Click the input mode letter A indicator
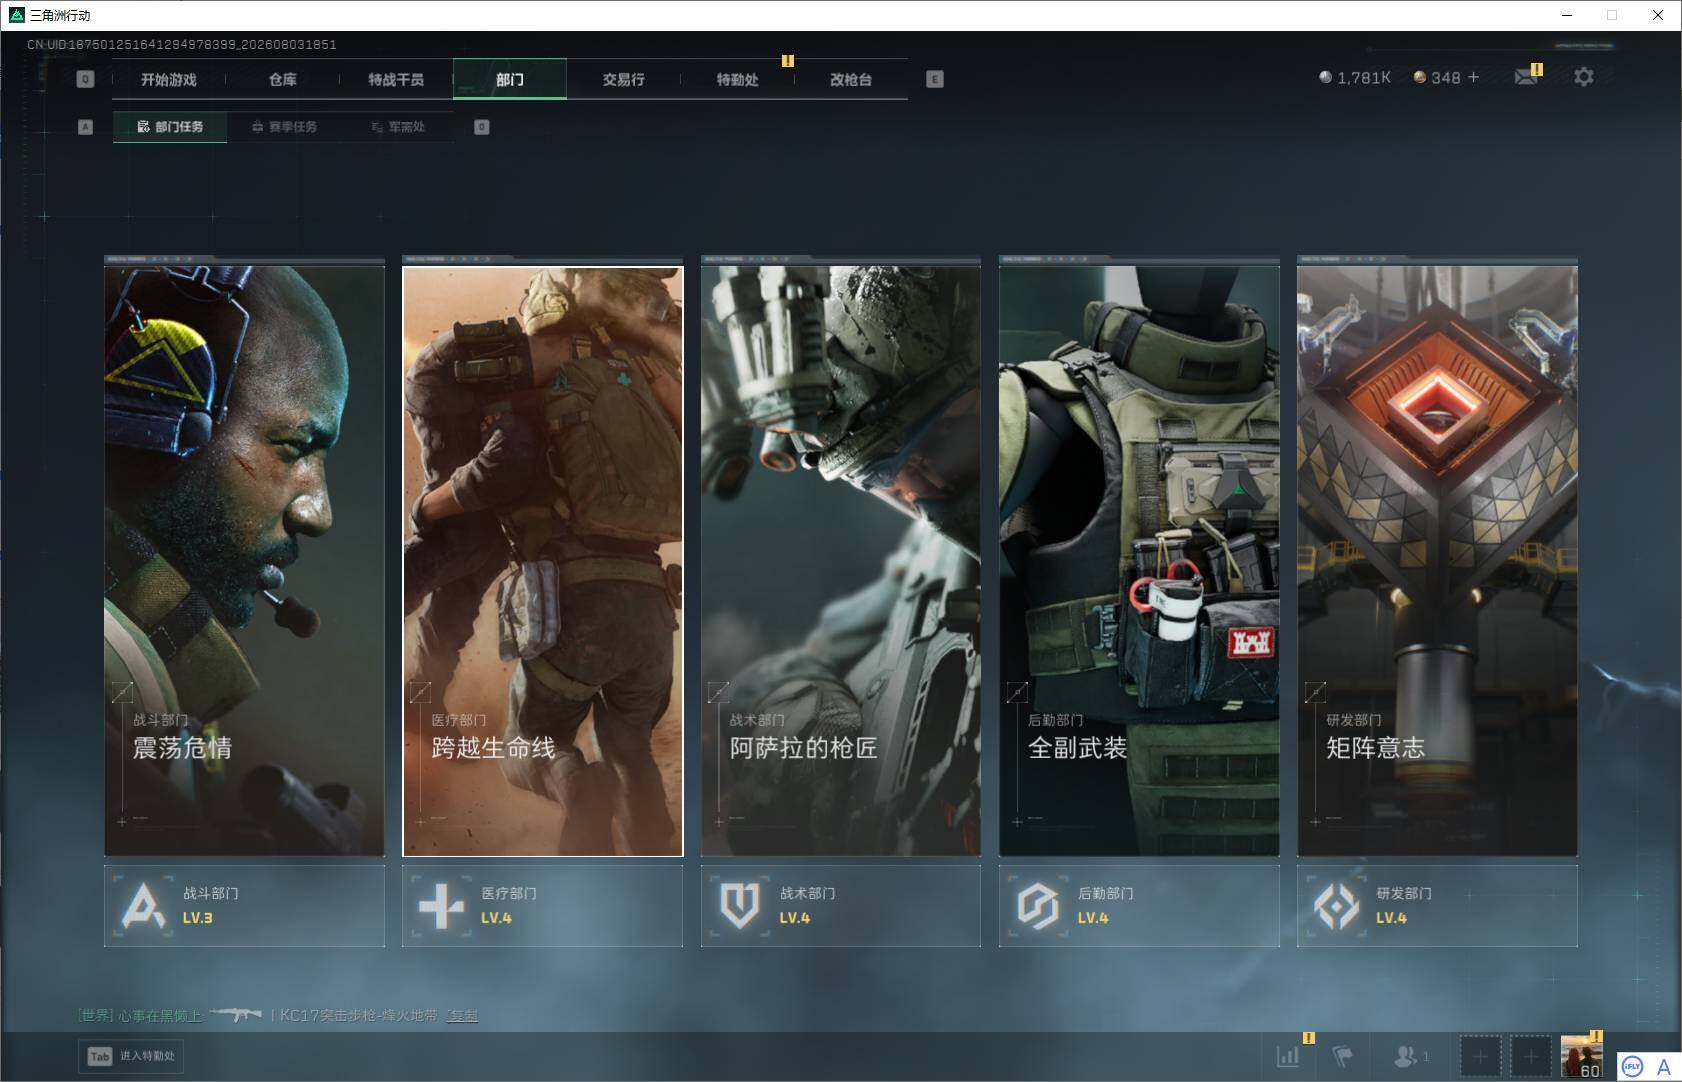Screen dimensions: 1682x1082 (1664, 1067)
